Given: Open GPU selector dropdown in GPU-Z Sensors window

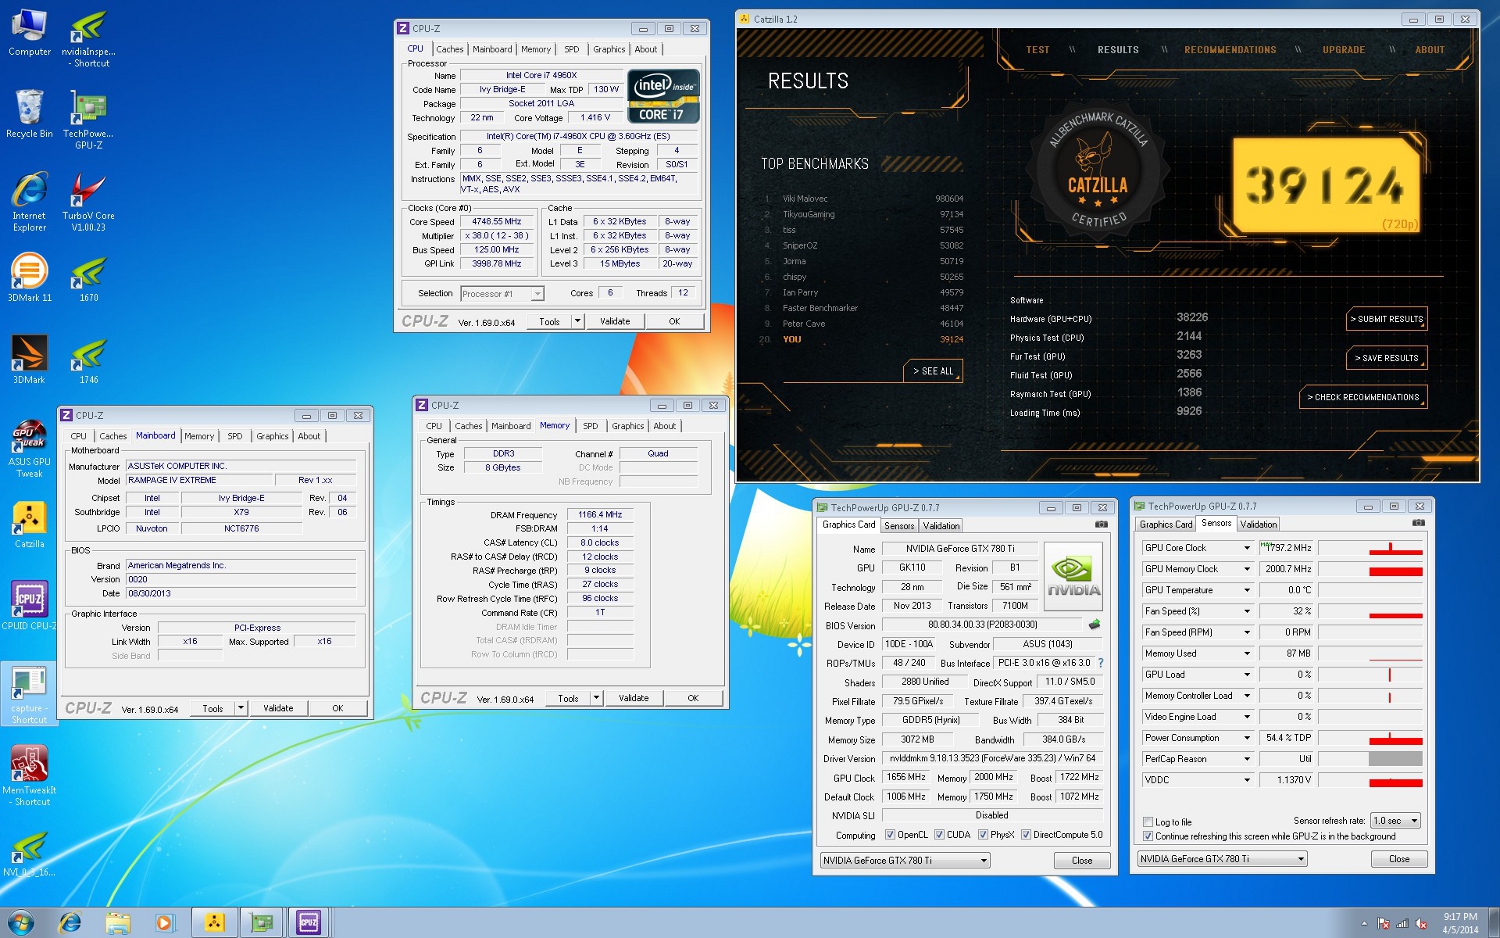Looking at the screenshot, I should point(1222,859).
